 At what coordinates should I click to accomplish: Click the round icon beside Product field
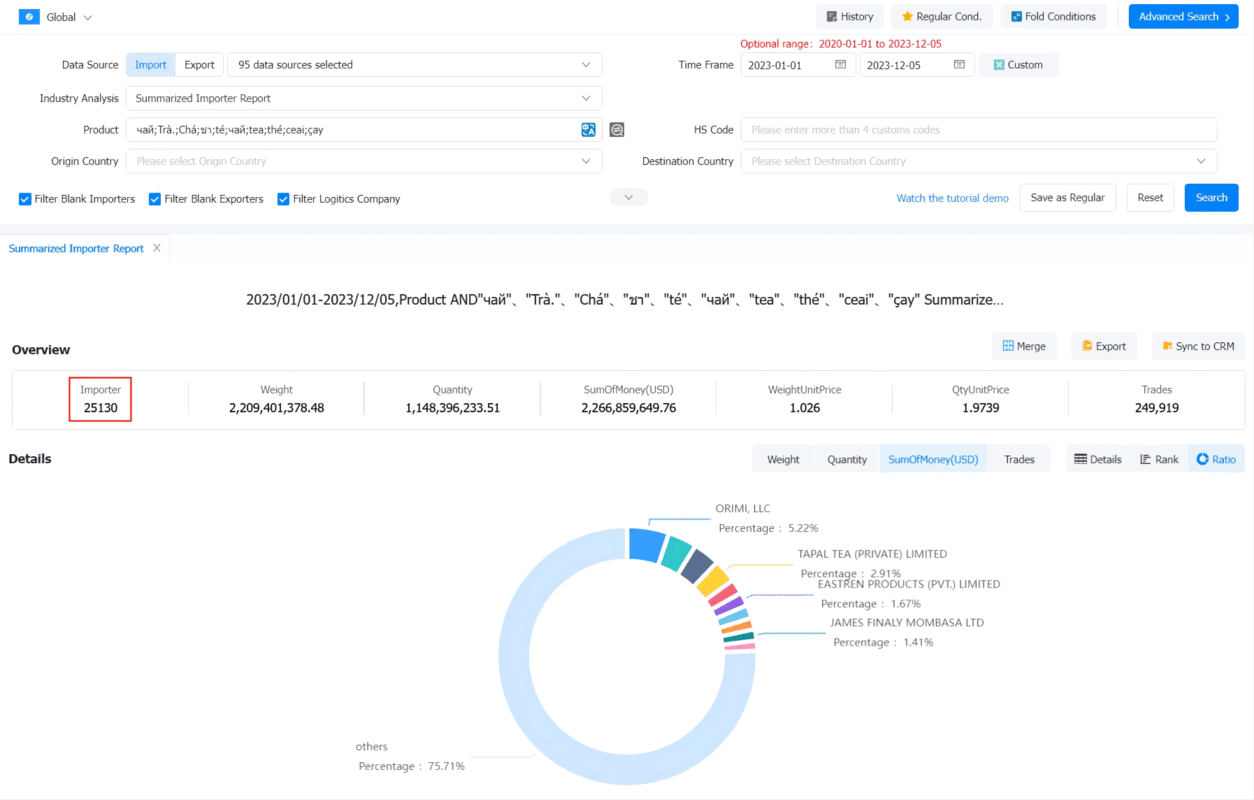click(x=617, y=130)
